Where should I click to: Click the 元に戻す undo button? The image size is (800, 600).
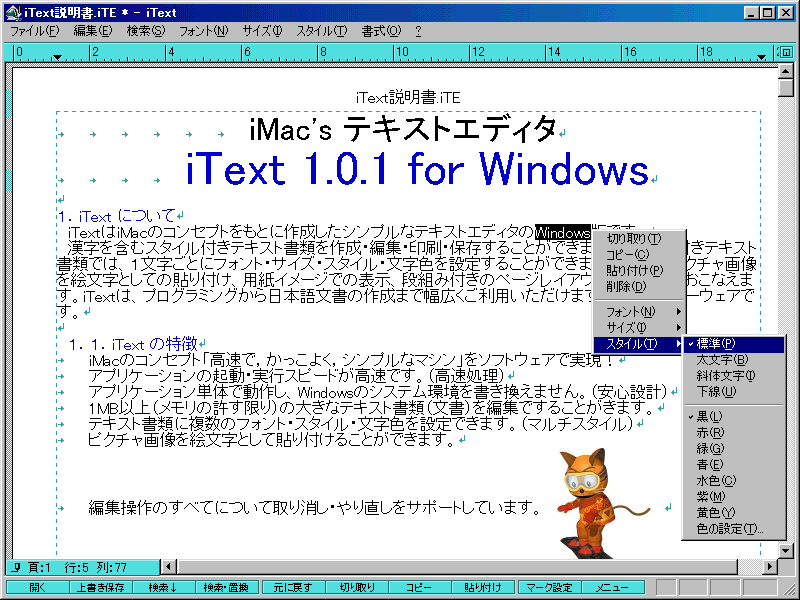[293, 587]
